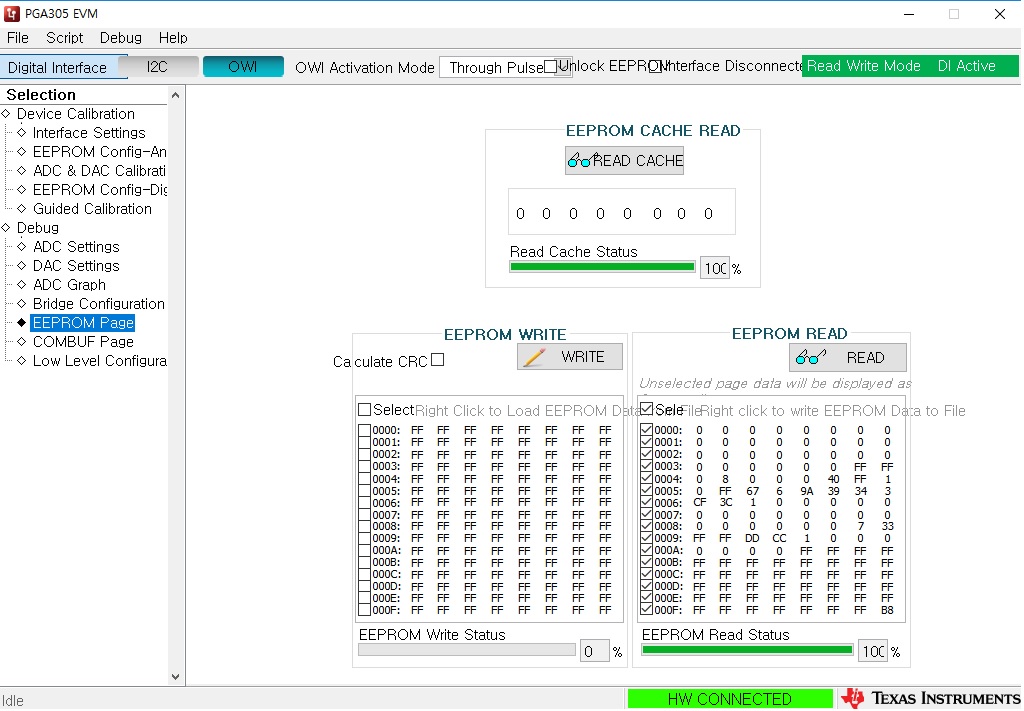1024x711 pixels.
Task: Click the sidebar scroll down arrow
Action: pos(175,676)
